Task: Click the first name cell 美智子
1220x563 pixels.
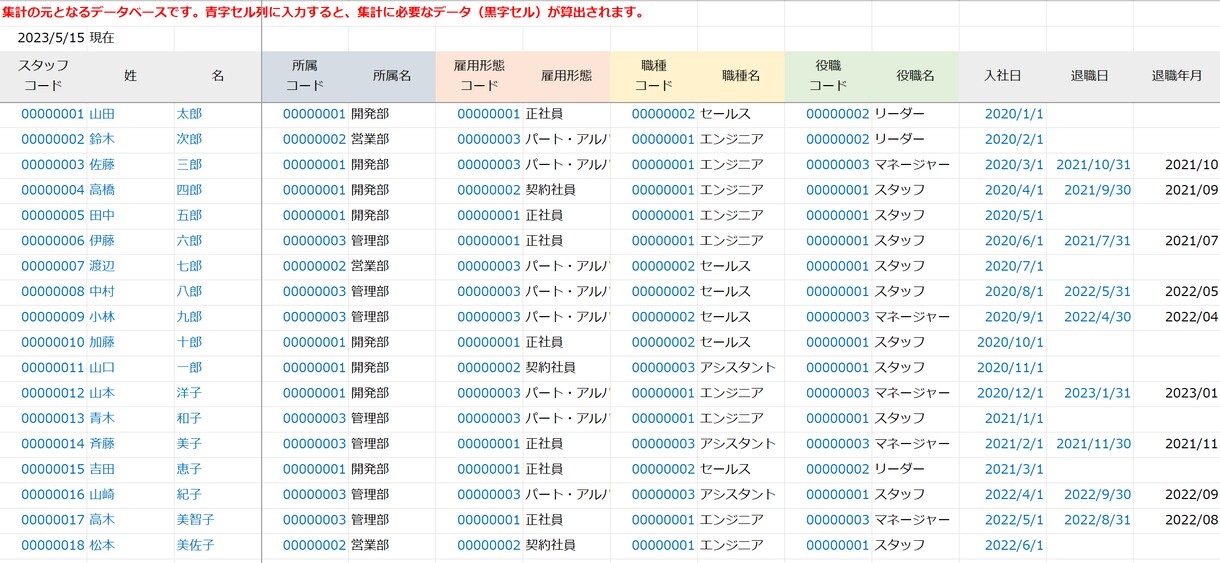Action: [195, 520]
